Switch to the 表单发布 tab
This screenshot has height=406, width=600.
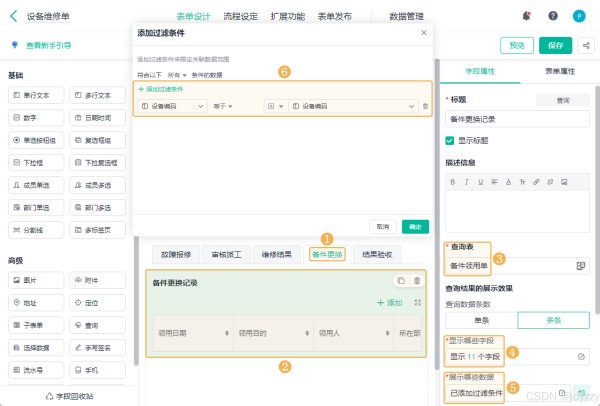335,16
